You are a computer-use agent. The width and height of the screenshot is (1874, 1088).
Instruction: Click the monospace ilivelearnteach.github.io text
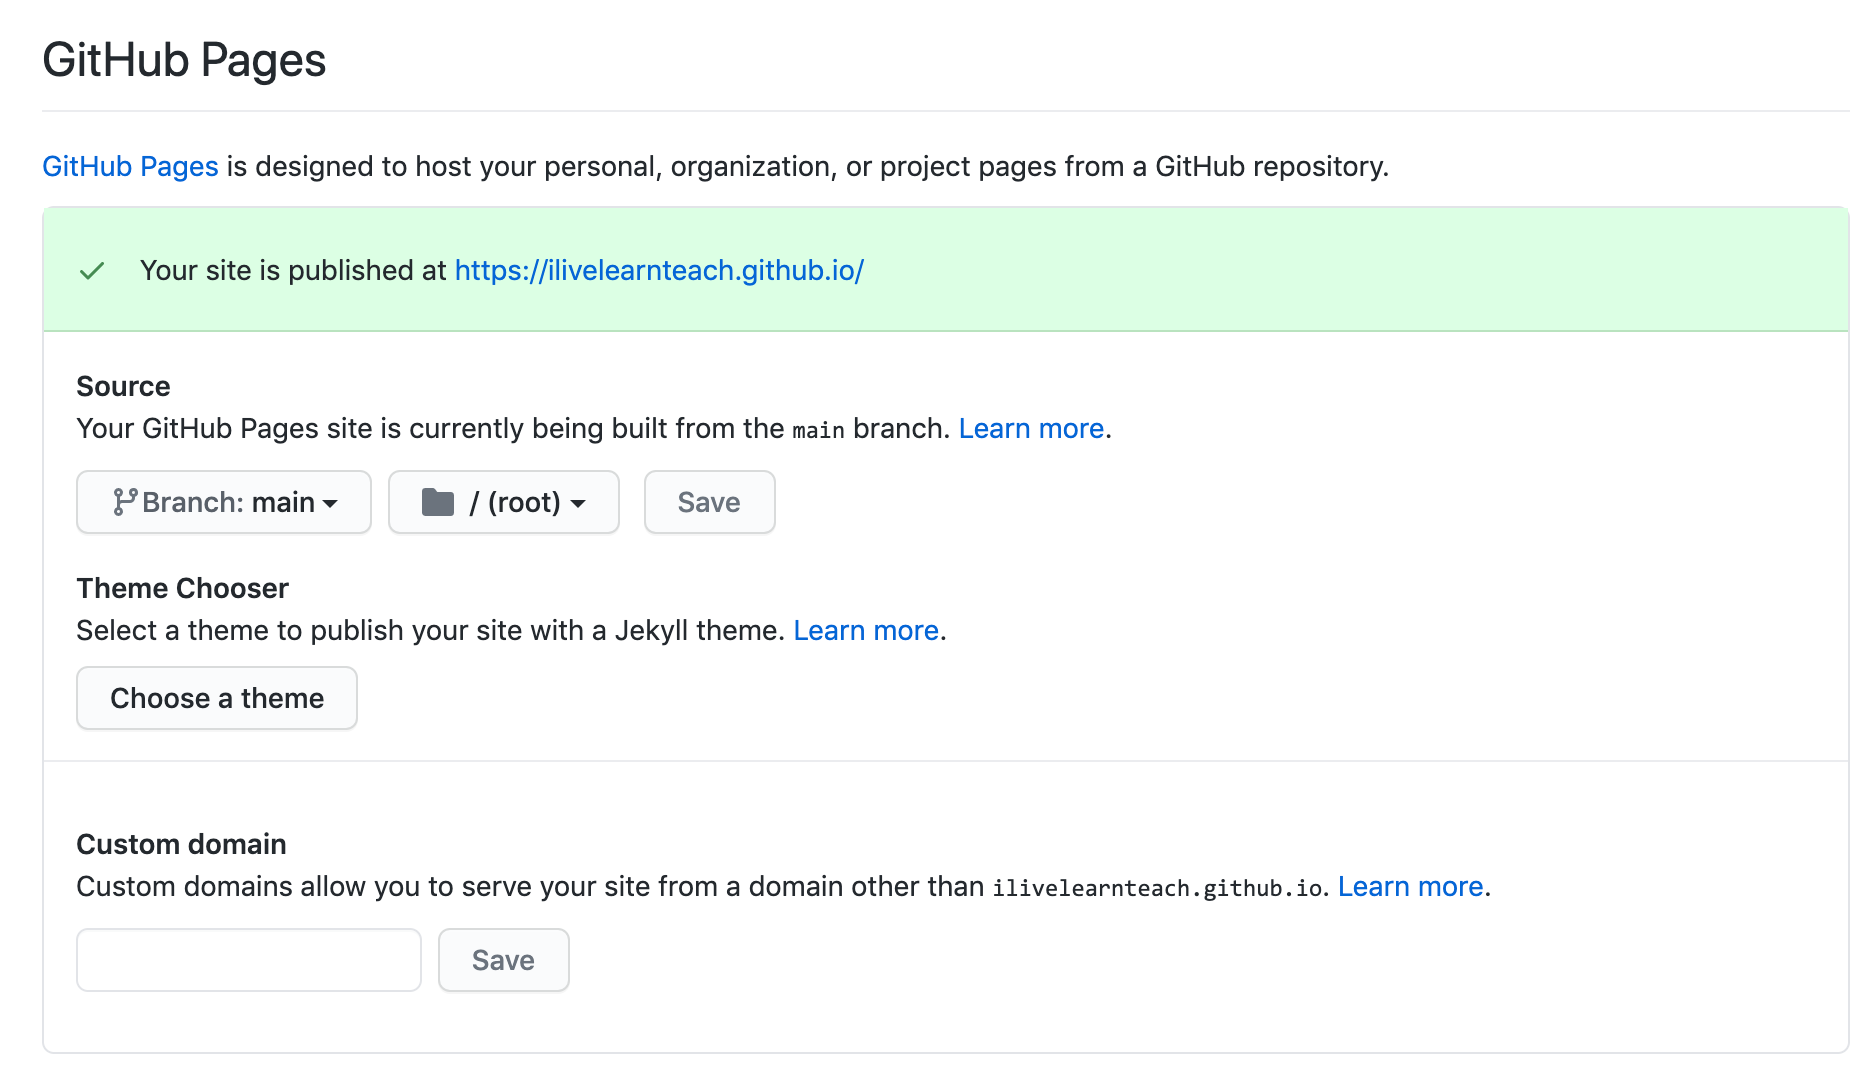(1158, 888)
